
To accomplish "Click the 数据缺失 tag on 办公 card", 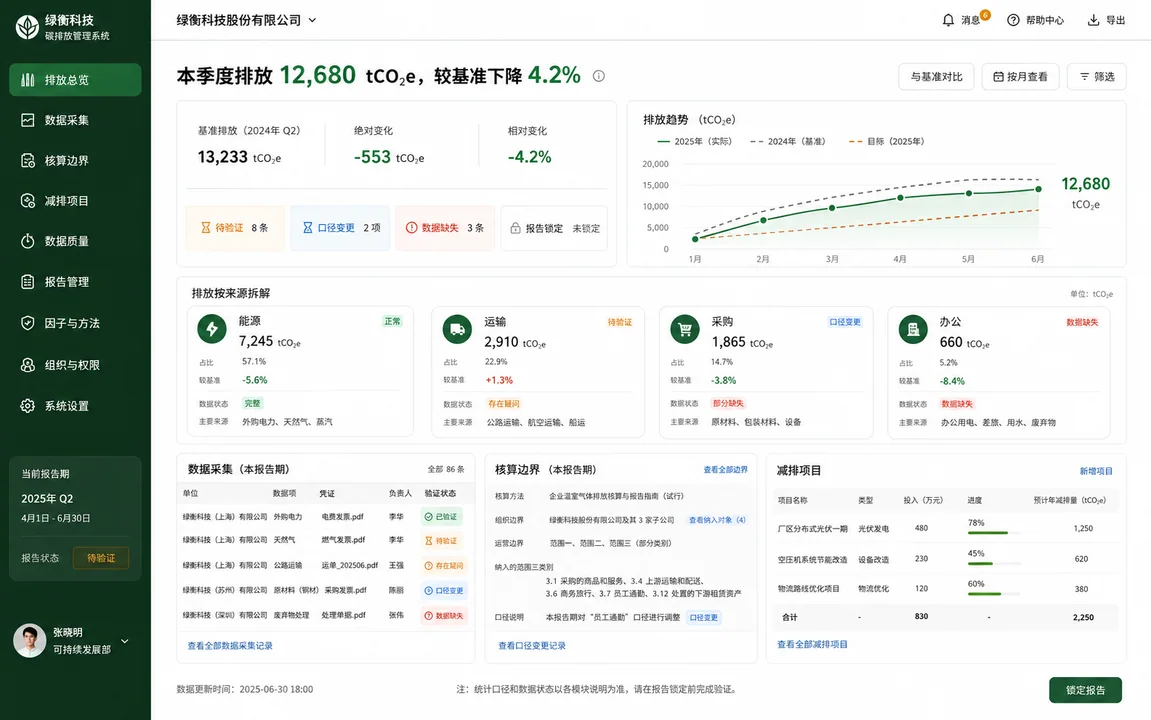I will (x=1082, y=322).
